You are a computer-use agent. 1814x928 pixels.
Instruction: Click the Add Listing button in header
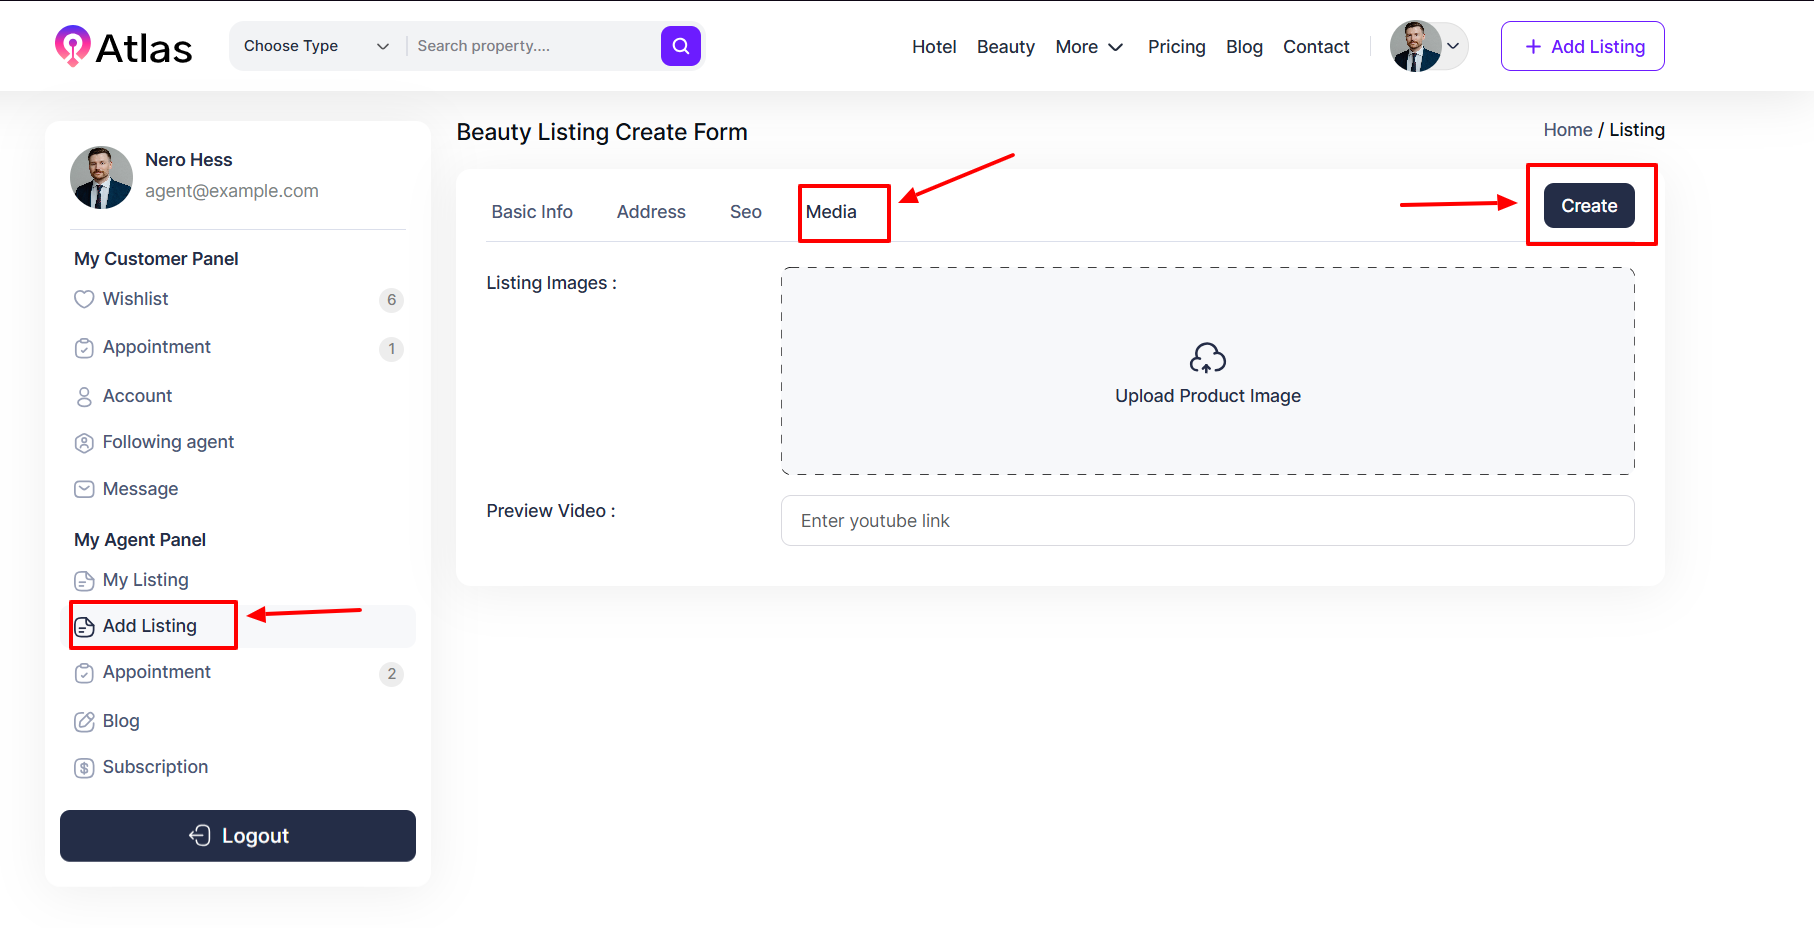(x=1582, y=46)
